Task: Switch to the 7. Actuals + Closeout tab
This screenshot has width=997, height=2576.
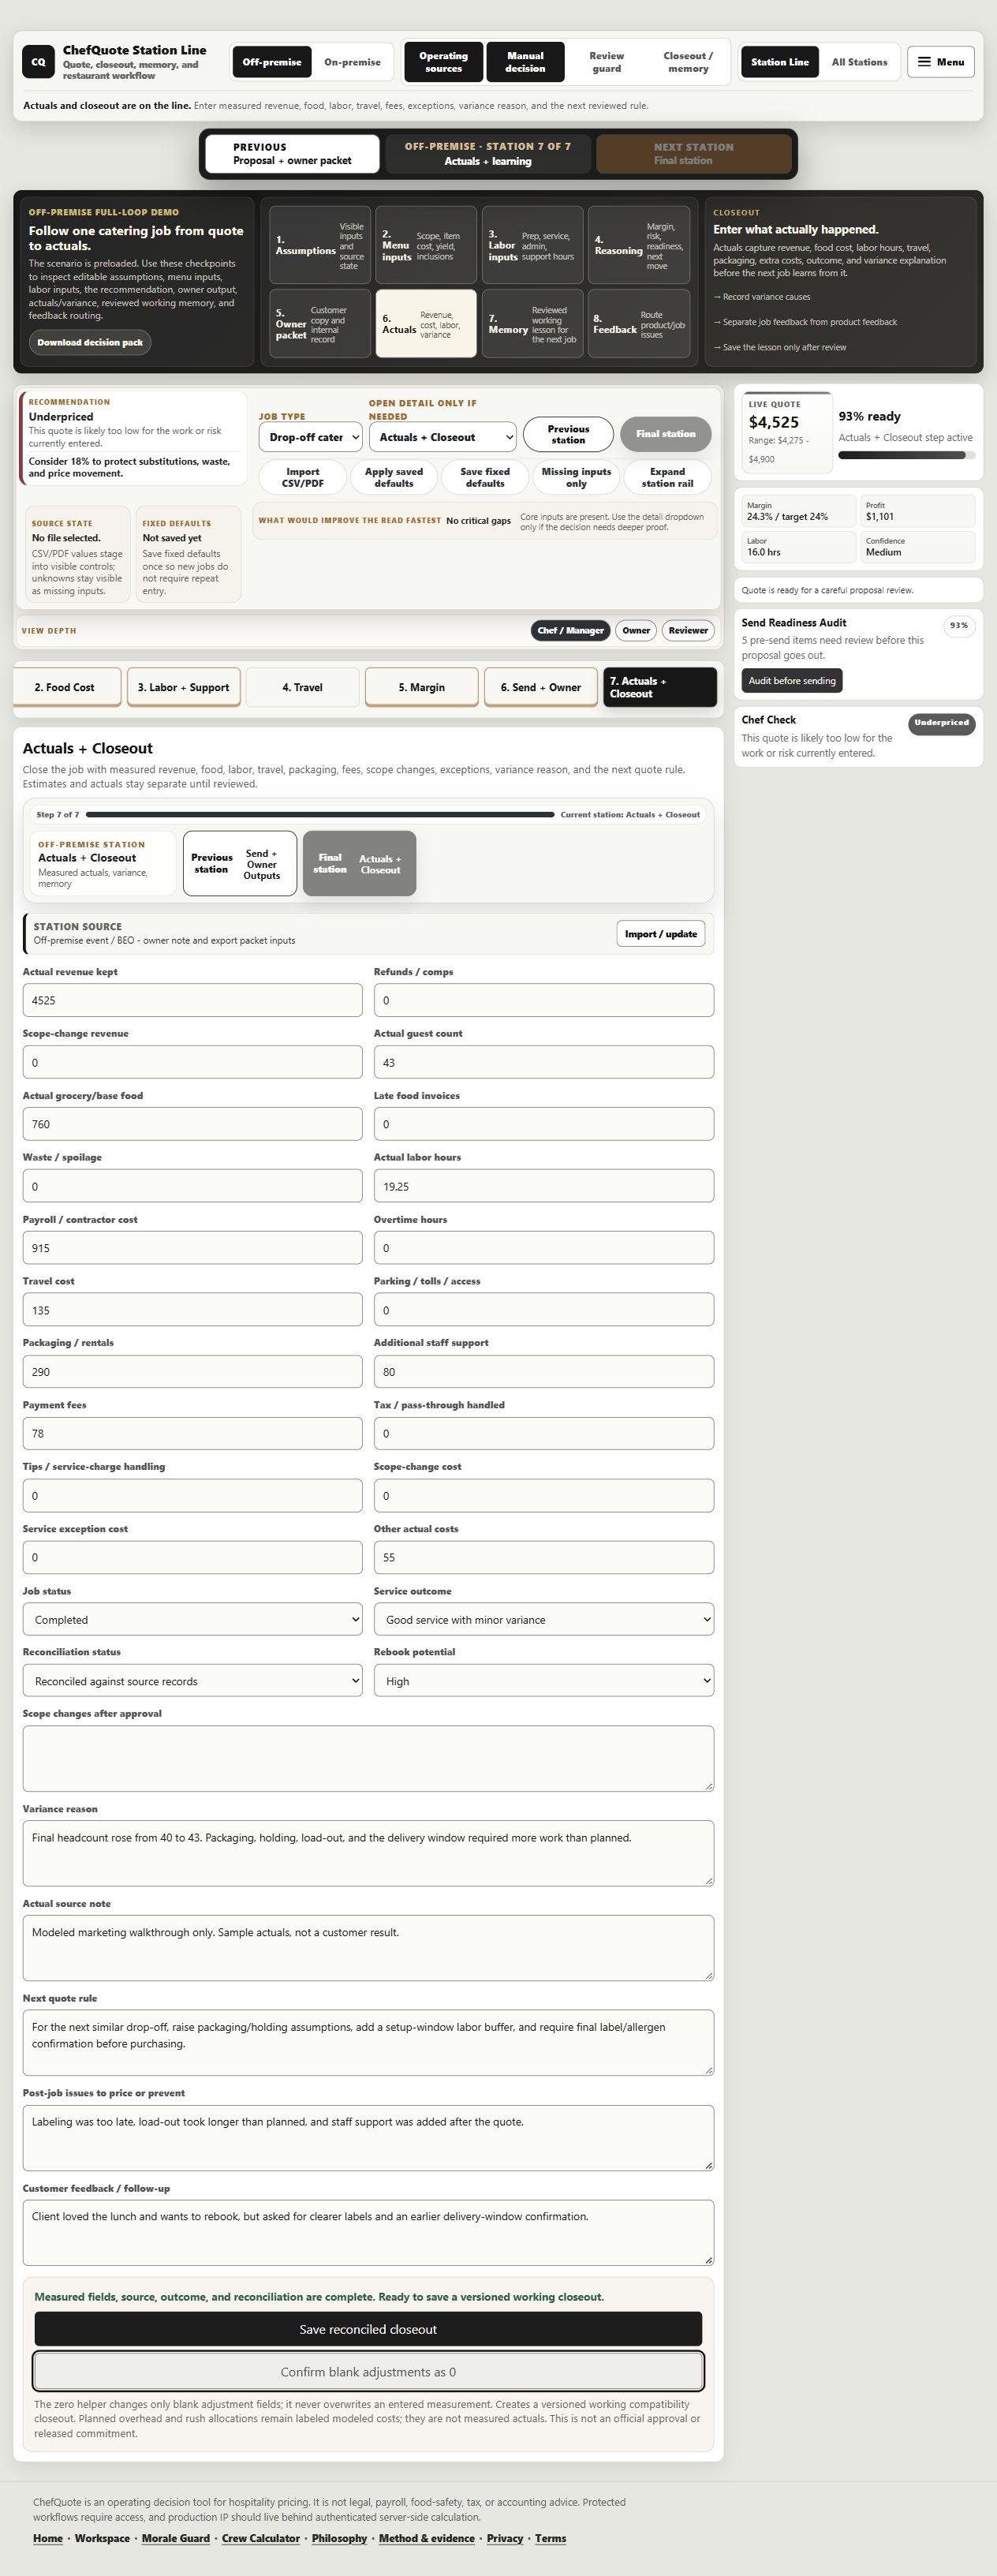Action: coord(660,687)
